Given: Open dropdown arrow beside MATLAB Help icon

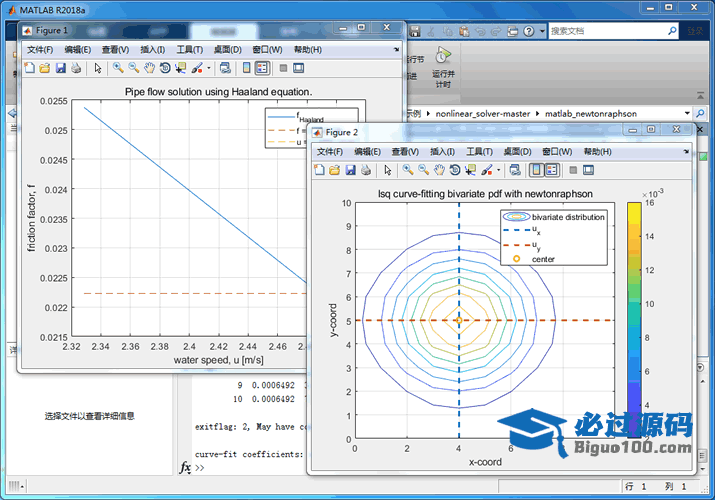Looking at the screenshot, I should (542, 31).
